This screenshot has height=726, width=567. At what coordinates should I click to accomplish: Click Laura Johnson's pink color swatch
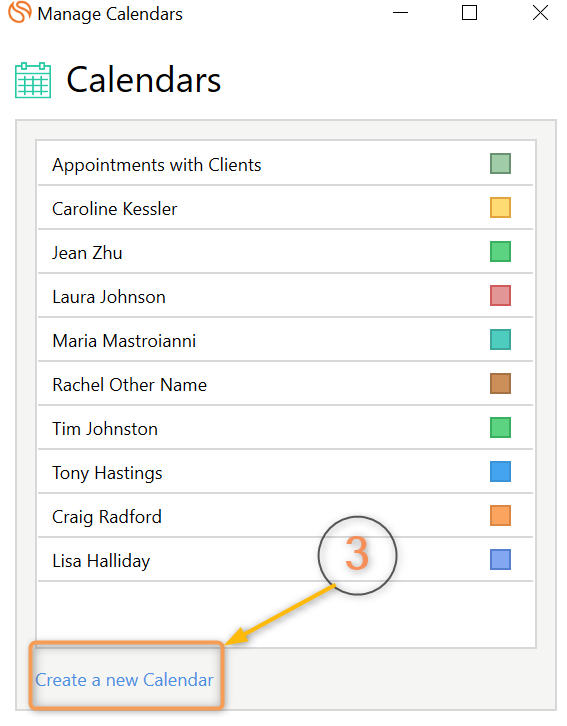pos(500,295)
